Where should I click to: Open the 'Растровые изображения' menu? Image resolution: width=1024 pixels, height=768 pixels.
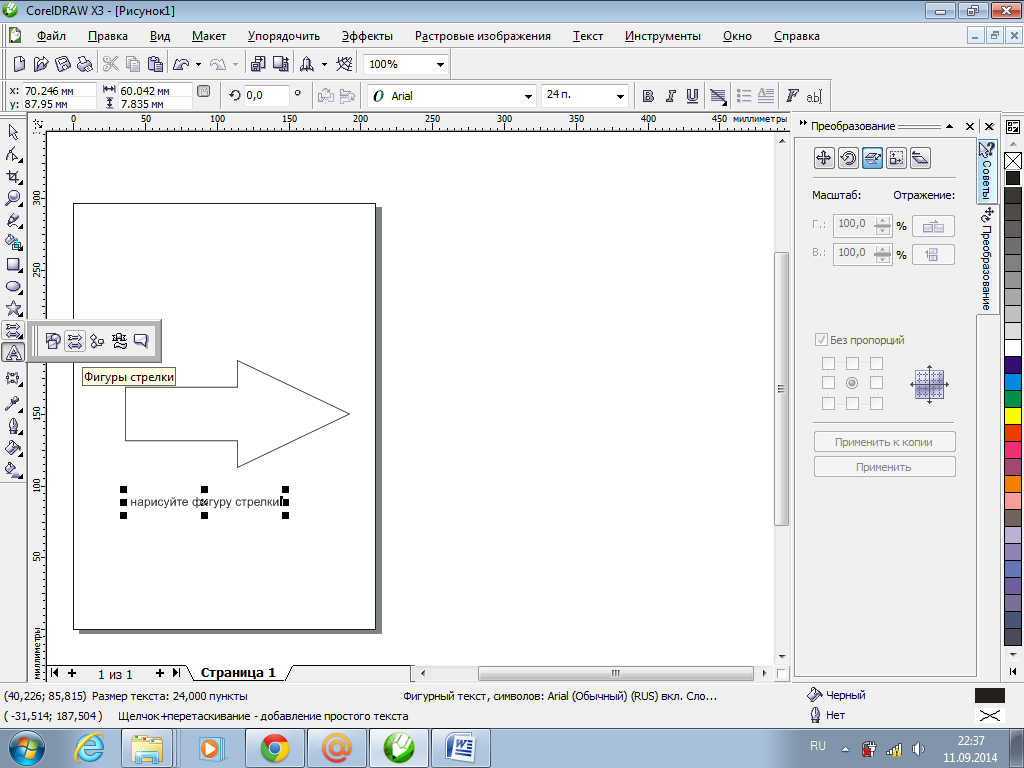[483, 36]
